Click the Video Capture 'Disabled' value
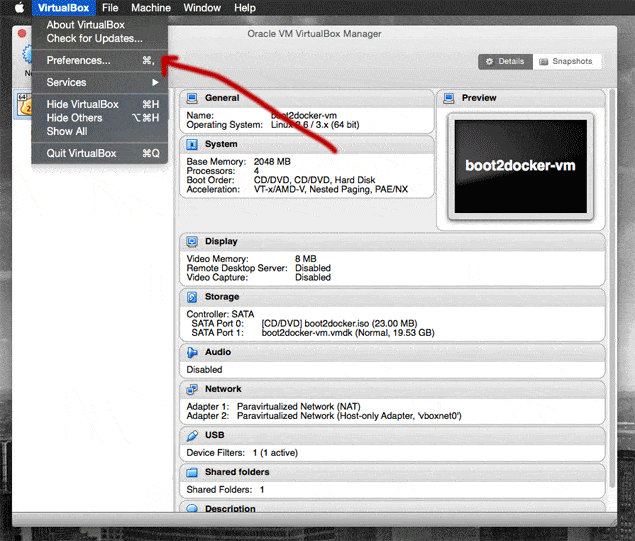Image resolution: width=635 pixels, height=541 pixels. coord(313,277)
